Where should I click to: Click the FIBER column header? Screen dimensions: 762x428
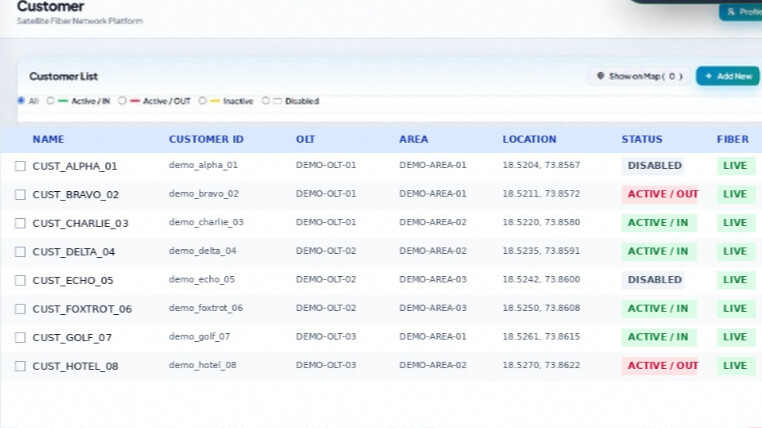pos(733,139)
